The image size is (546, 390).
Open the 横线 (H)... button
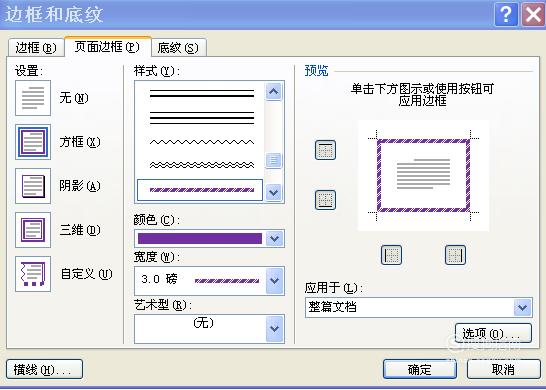[x=45, y=369]
